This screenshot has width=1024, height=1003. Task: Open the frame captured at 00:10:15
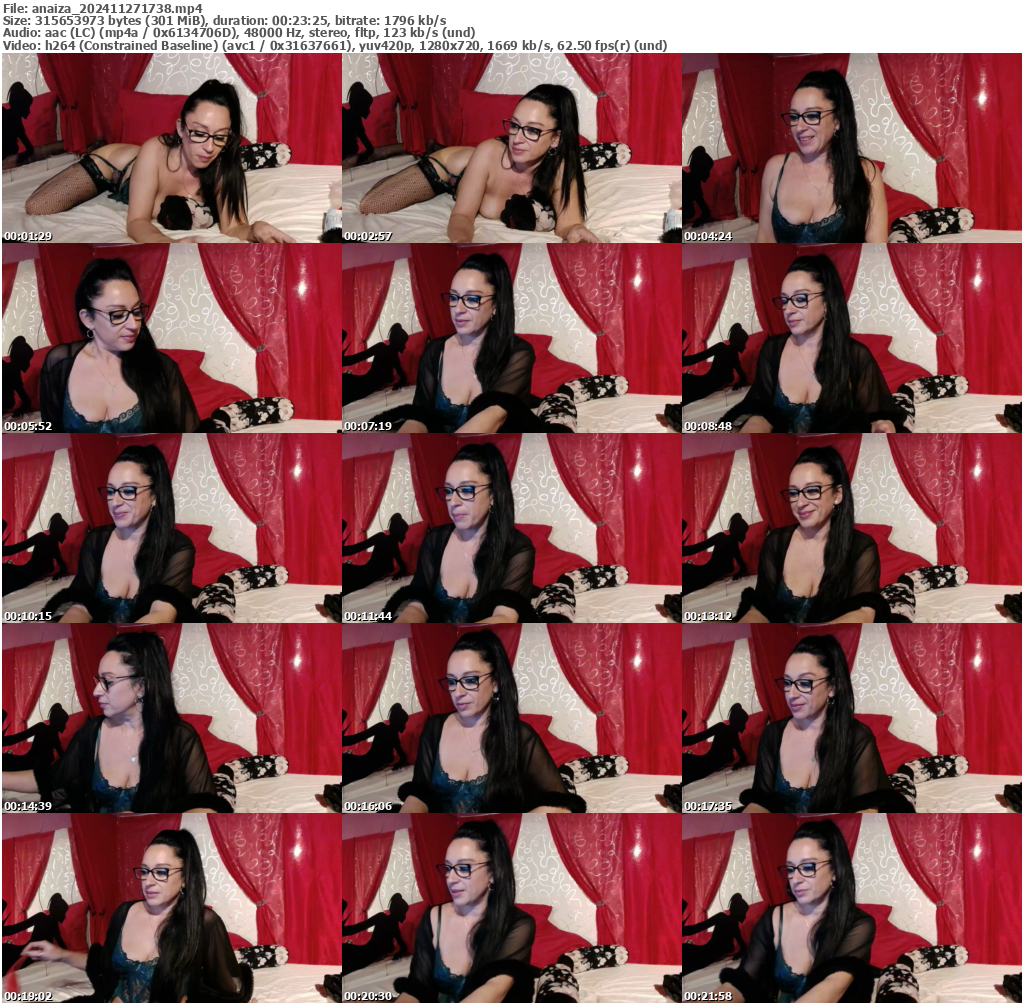point(170,527)
